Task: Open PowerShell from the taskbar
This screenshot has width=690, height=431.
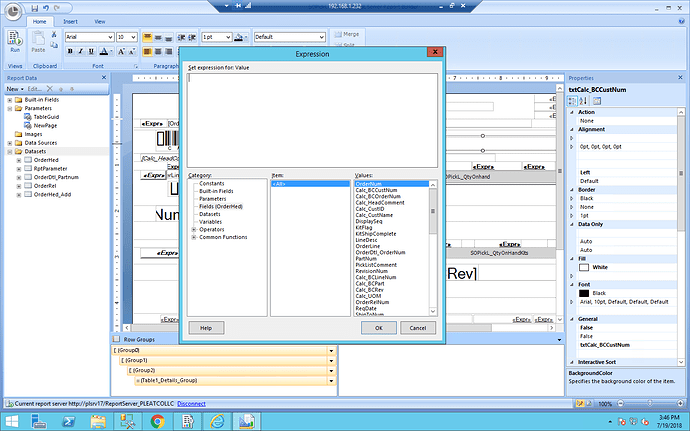Action: coord(68,422)
